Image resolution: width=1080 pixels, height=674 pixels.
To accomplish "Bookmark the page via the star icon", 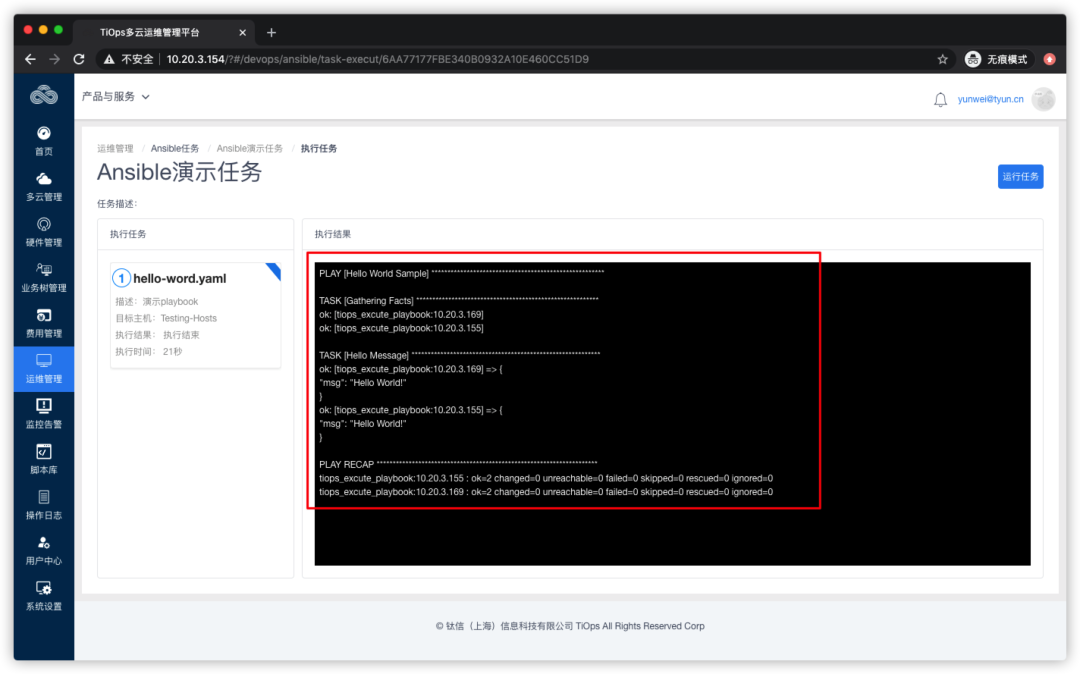I will pyautogui.click(x=941, y=59).
